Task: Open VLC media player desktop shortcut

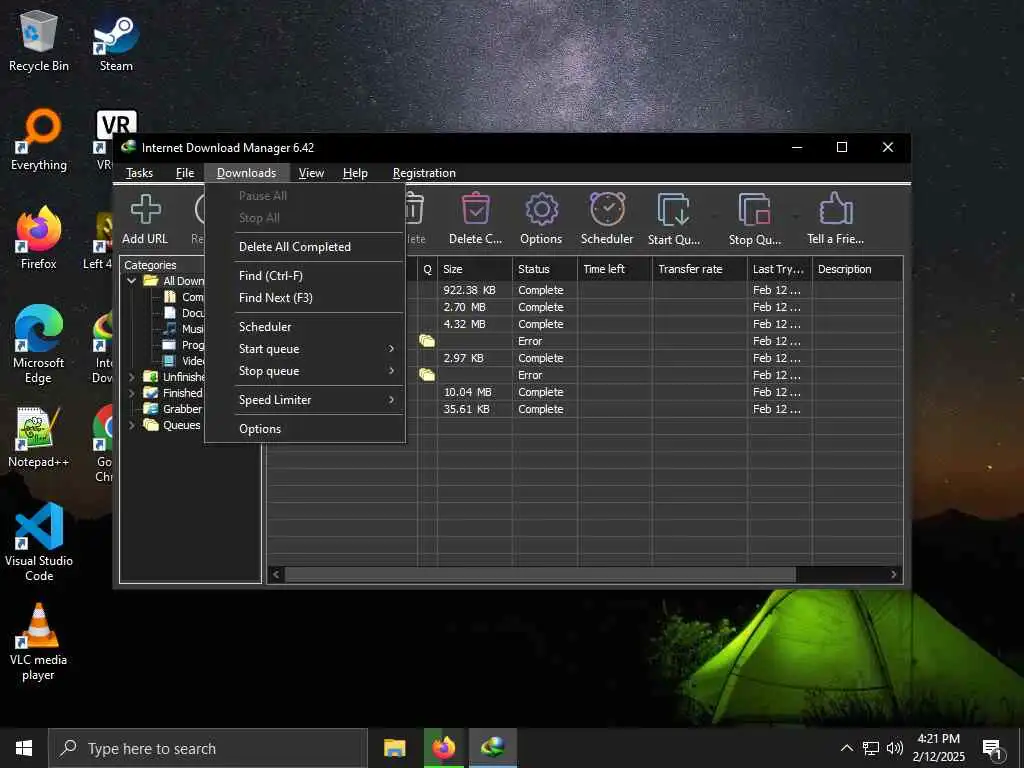Action: [x=39, y=643]
